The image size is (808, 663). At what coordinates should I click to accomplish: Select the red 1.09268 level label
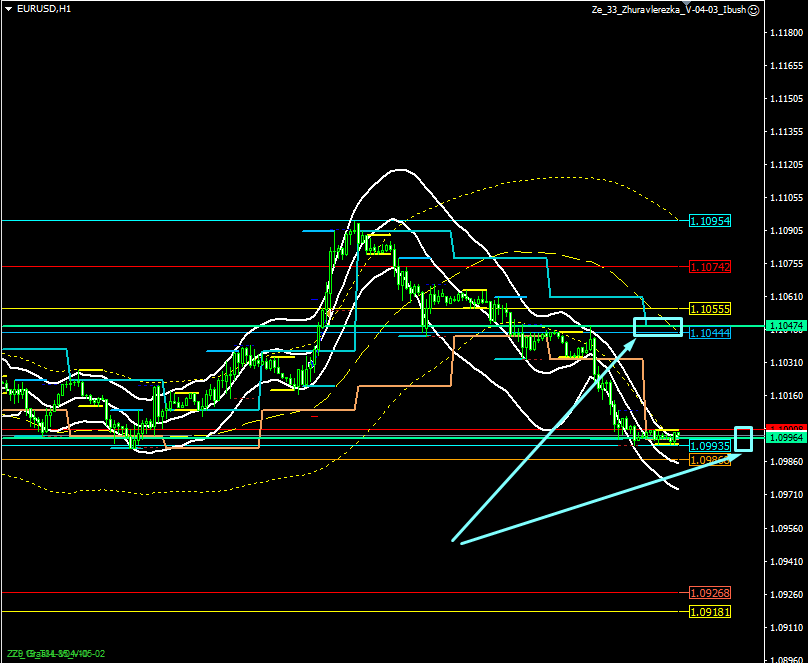point(710,593)
